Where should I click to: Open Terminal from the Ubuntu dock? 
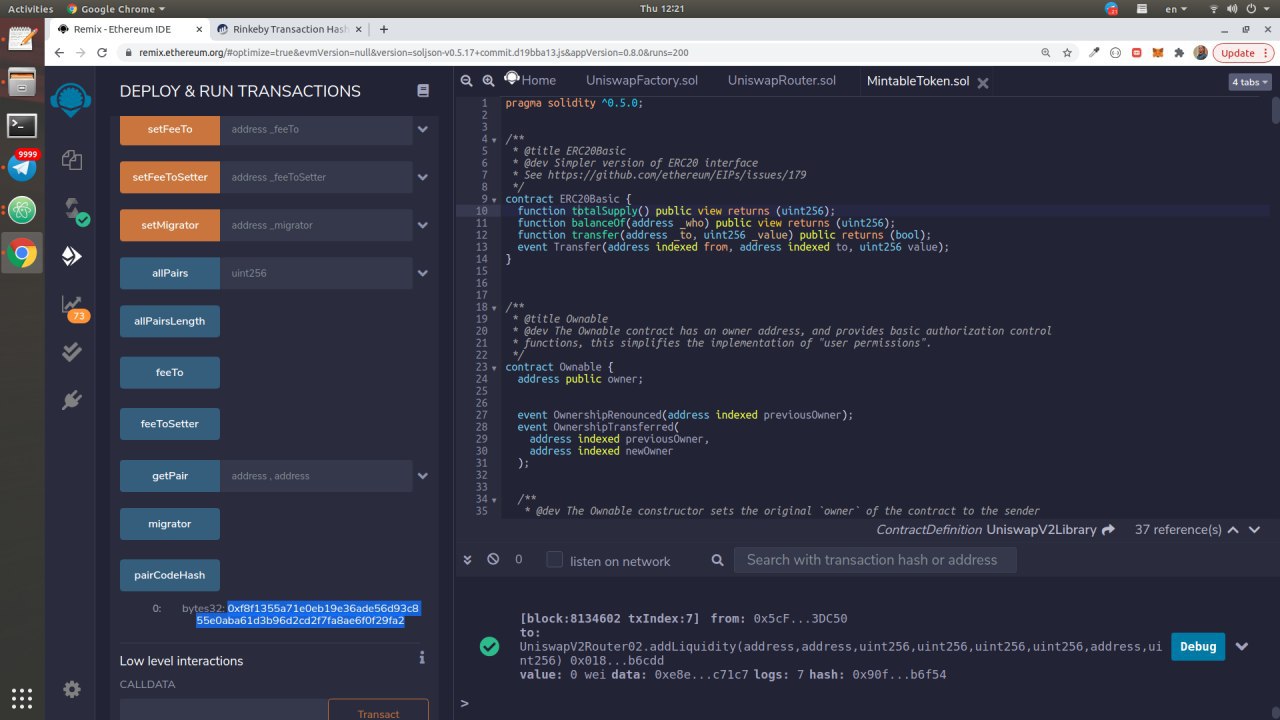pos(22,125)
